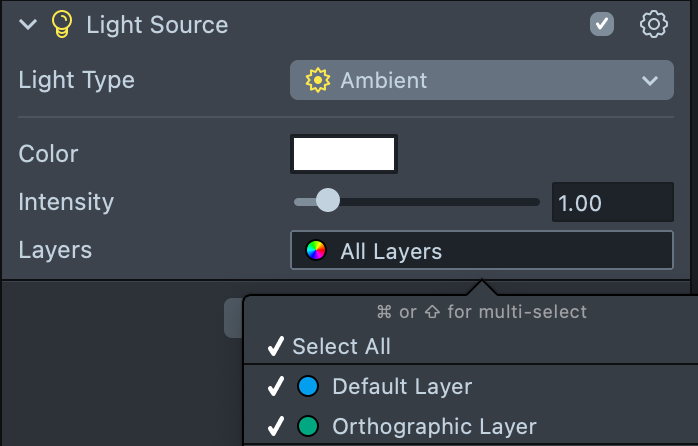Image resolution: width=698 pixels, height=446 pixels.
Task: Click the rainbow All Layers icon
Action: click(316, 251)
